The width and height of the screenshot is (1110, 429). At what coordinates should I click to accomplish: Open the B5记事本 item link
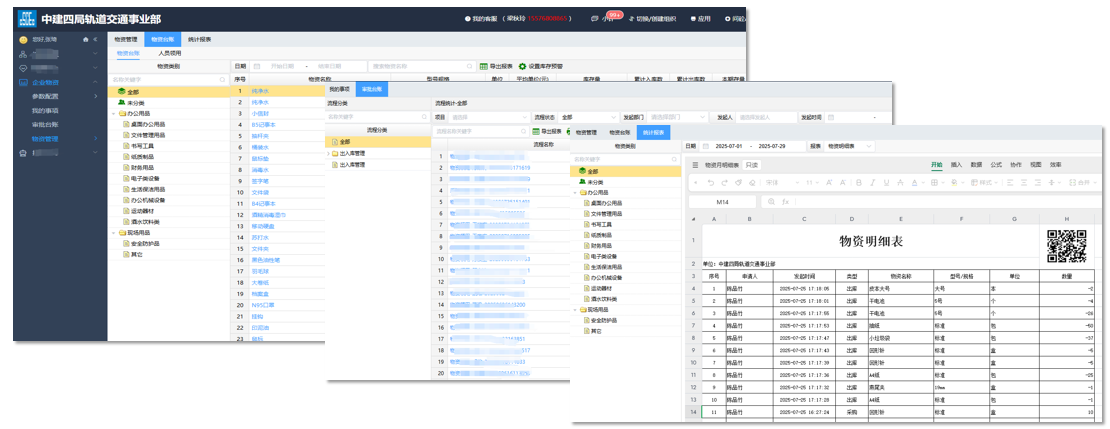pyautogui.click(x=264, y=124)
